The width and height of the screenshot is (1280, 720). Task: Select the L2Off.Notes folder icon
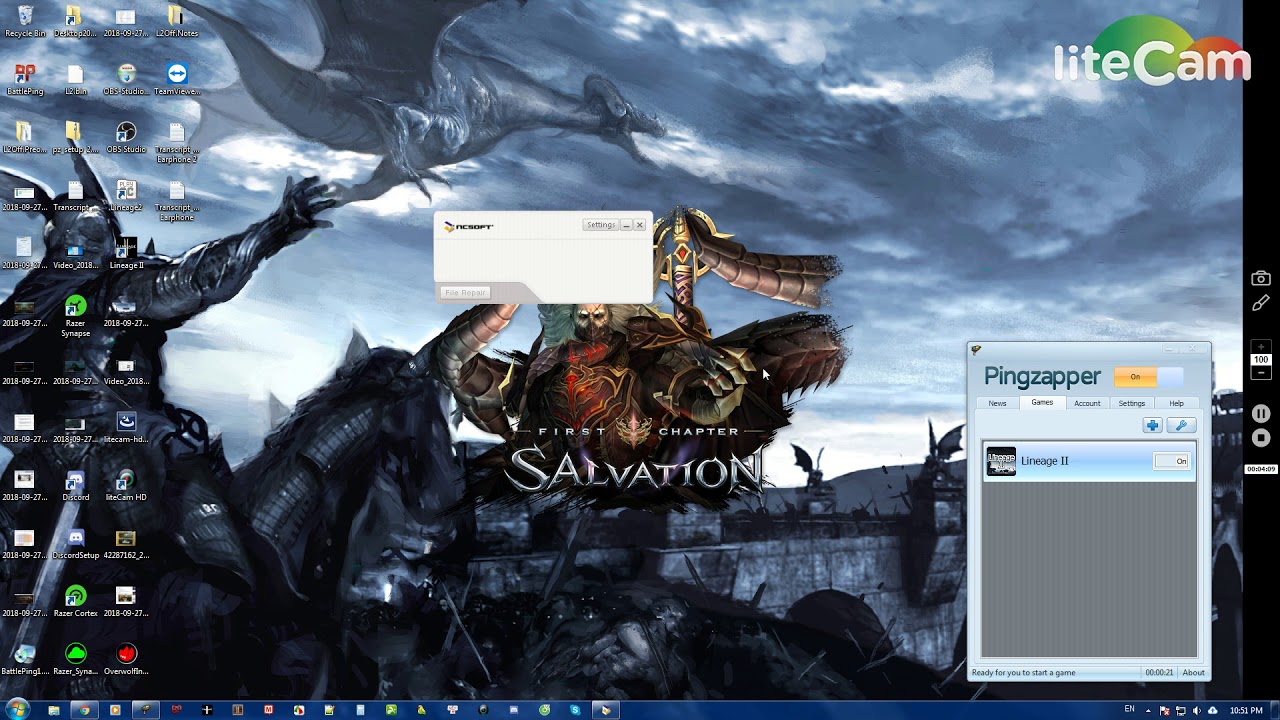click(177, 21)
